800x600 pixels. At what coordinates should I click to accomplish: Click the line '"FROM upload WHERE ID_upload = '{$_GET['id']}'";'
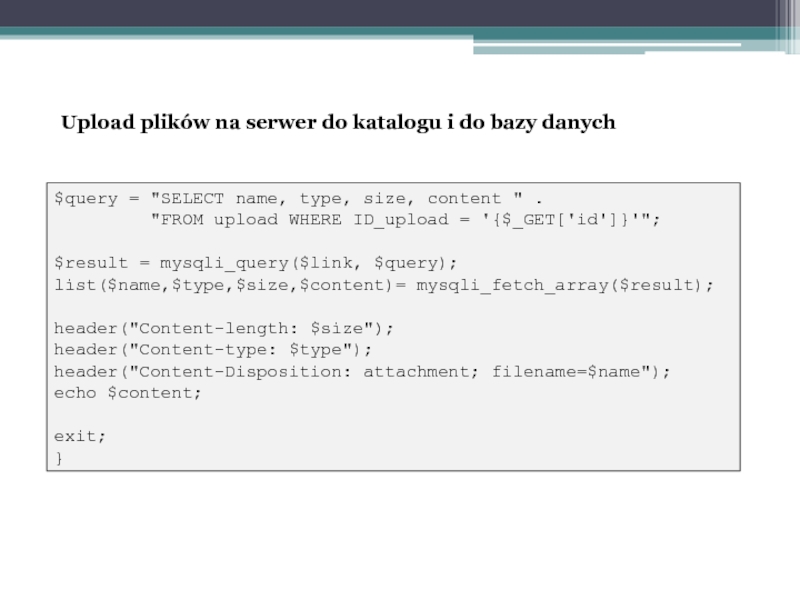[x=406, y=220]
